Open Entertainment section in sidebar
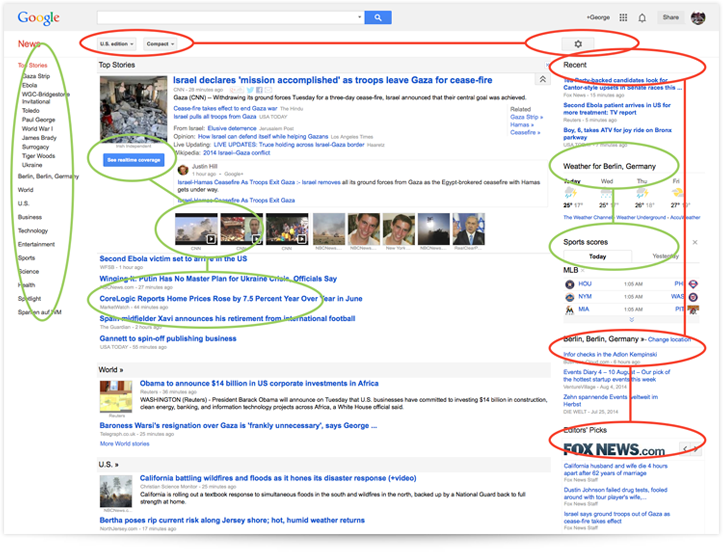723x552 pixels. point(36,244)
